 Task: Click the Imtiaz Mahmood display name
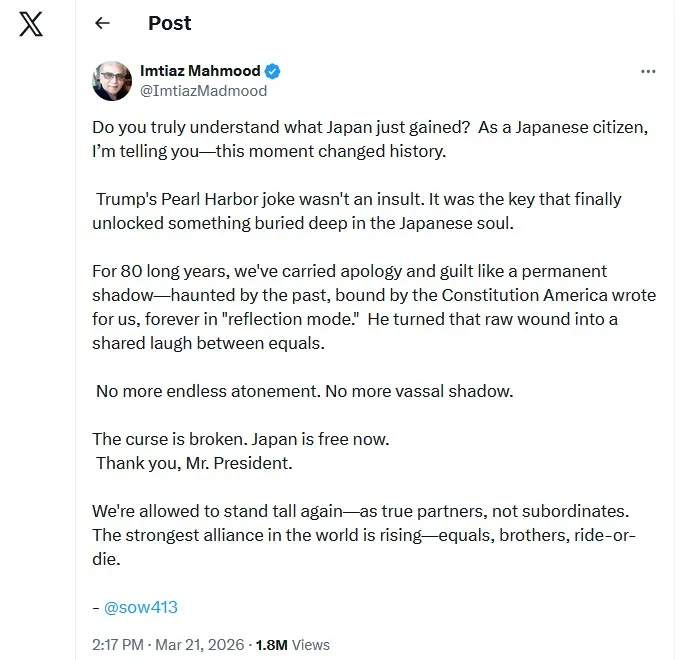point(200,71)
